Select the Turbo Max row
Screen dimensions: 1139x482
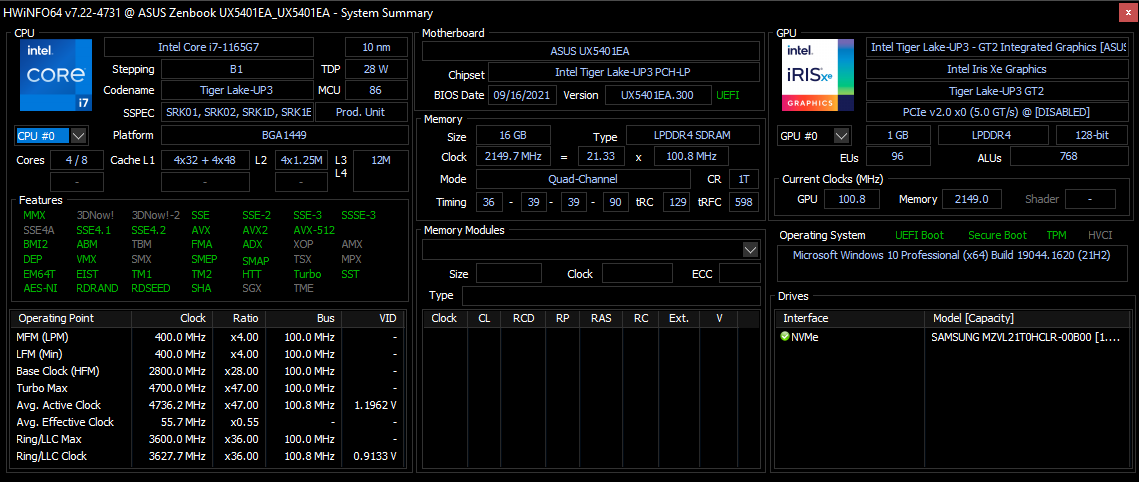click(x=206, y=388)
